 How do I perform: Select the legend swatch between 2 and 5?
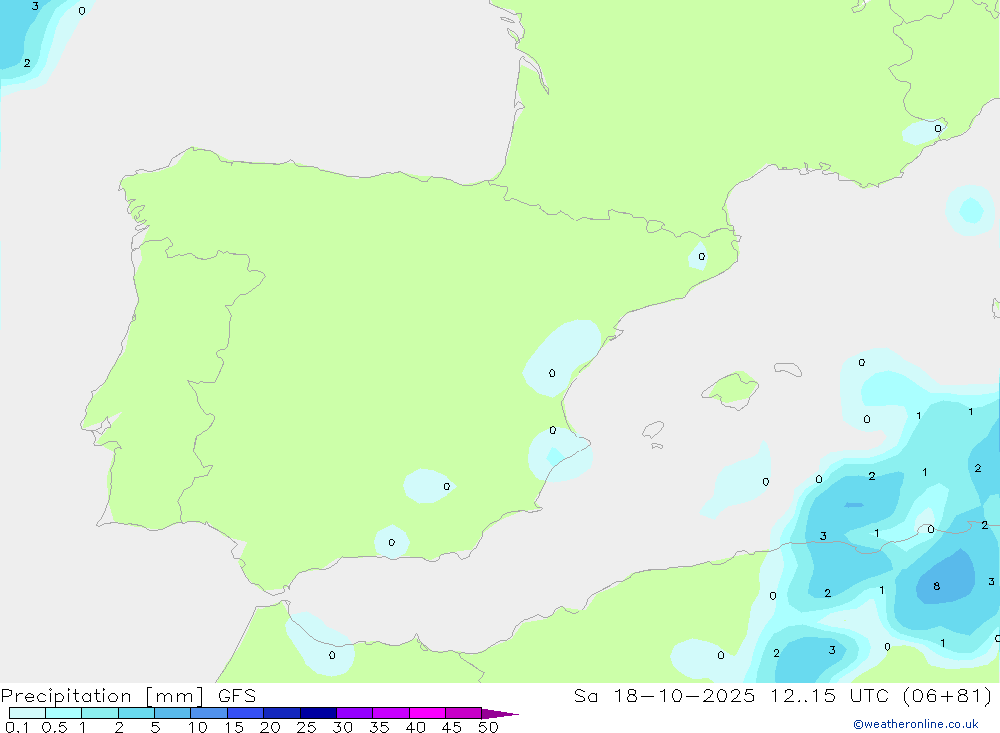tap(136, 713)
